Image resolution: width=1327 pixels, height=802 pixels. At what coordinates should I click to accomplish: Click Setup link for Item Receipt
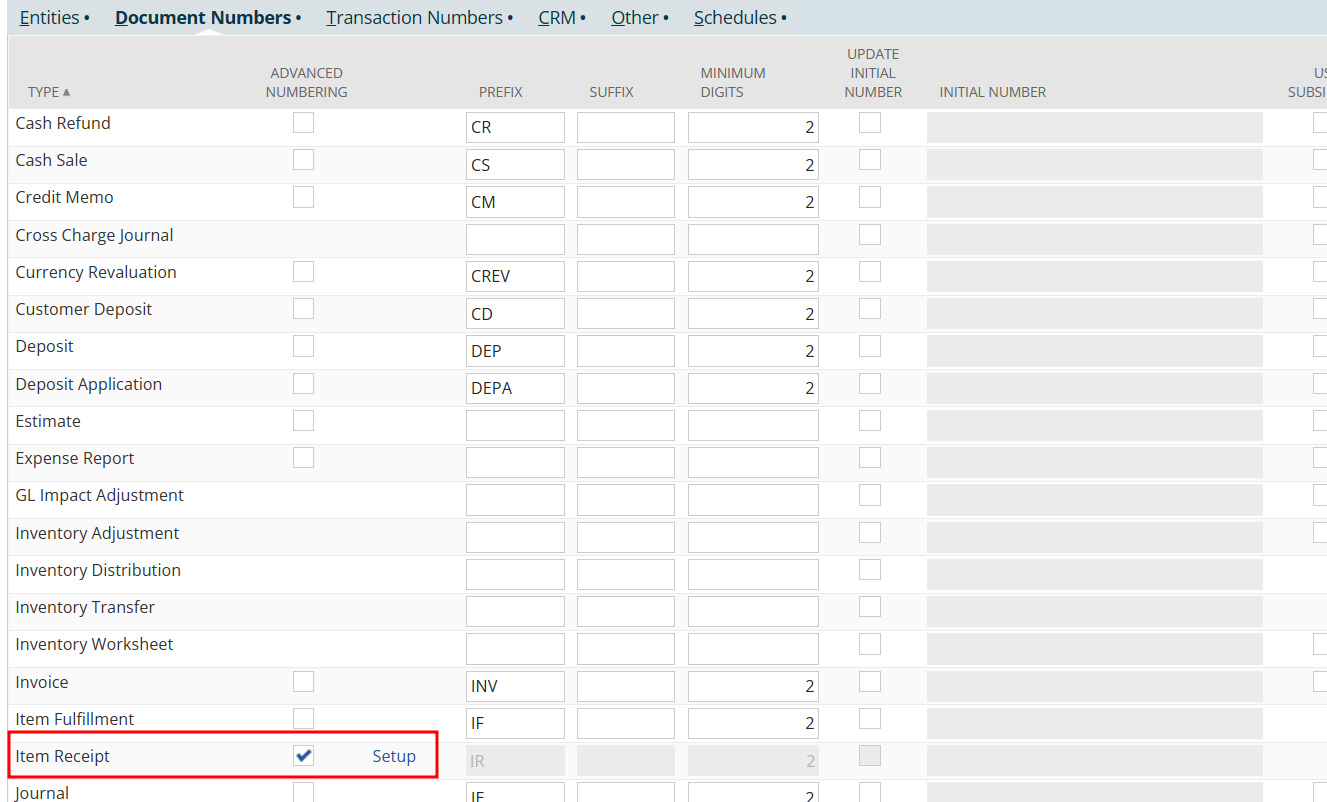click(394, 756)
